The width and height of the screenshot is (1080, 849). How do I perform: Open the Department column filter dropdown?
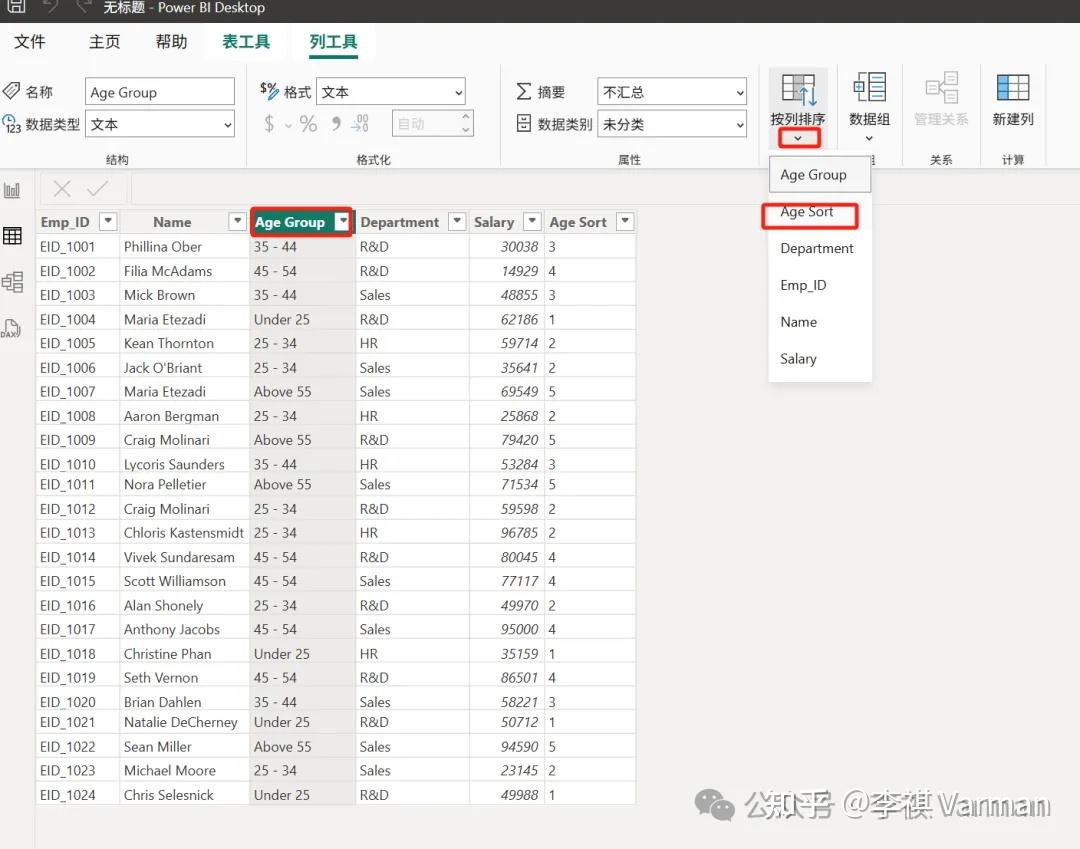(456, 222)
